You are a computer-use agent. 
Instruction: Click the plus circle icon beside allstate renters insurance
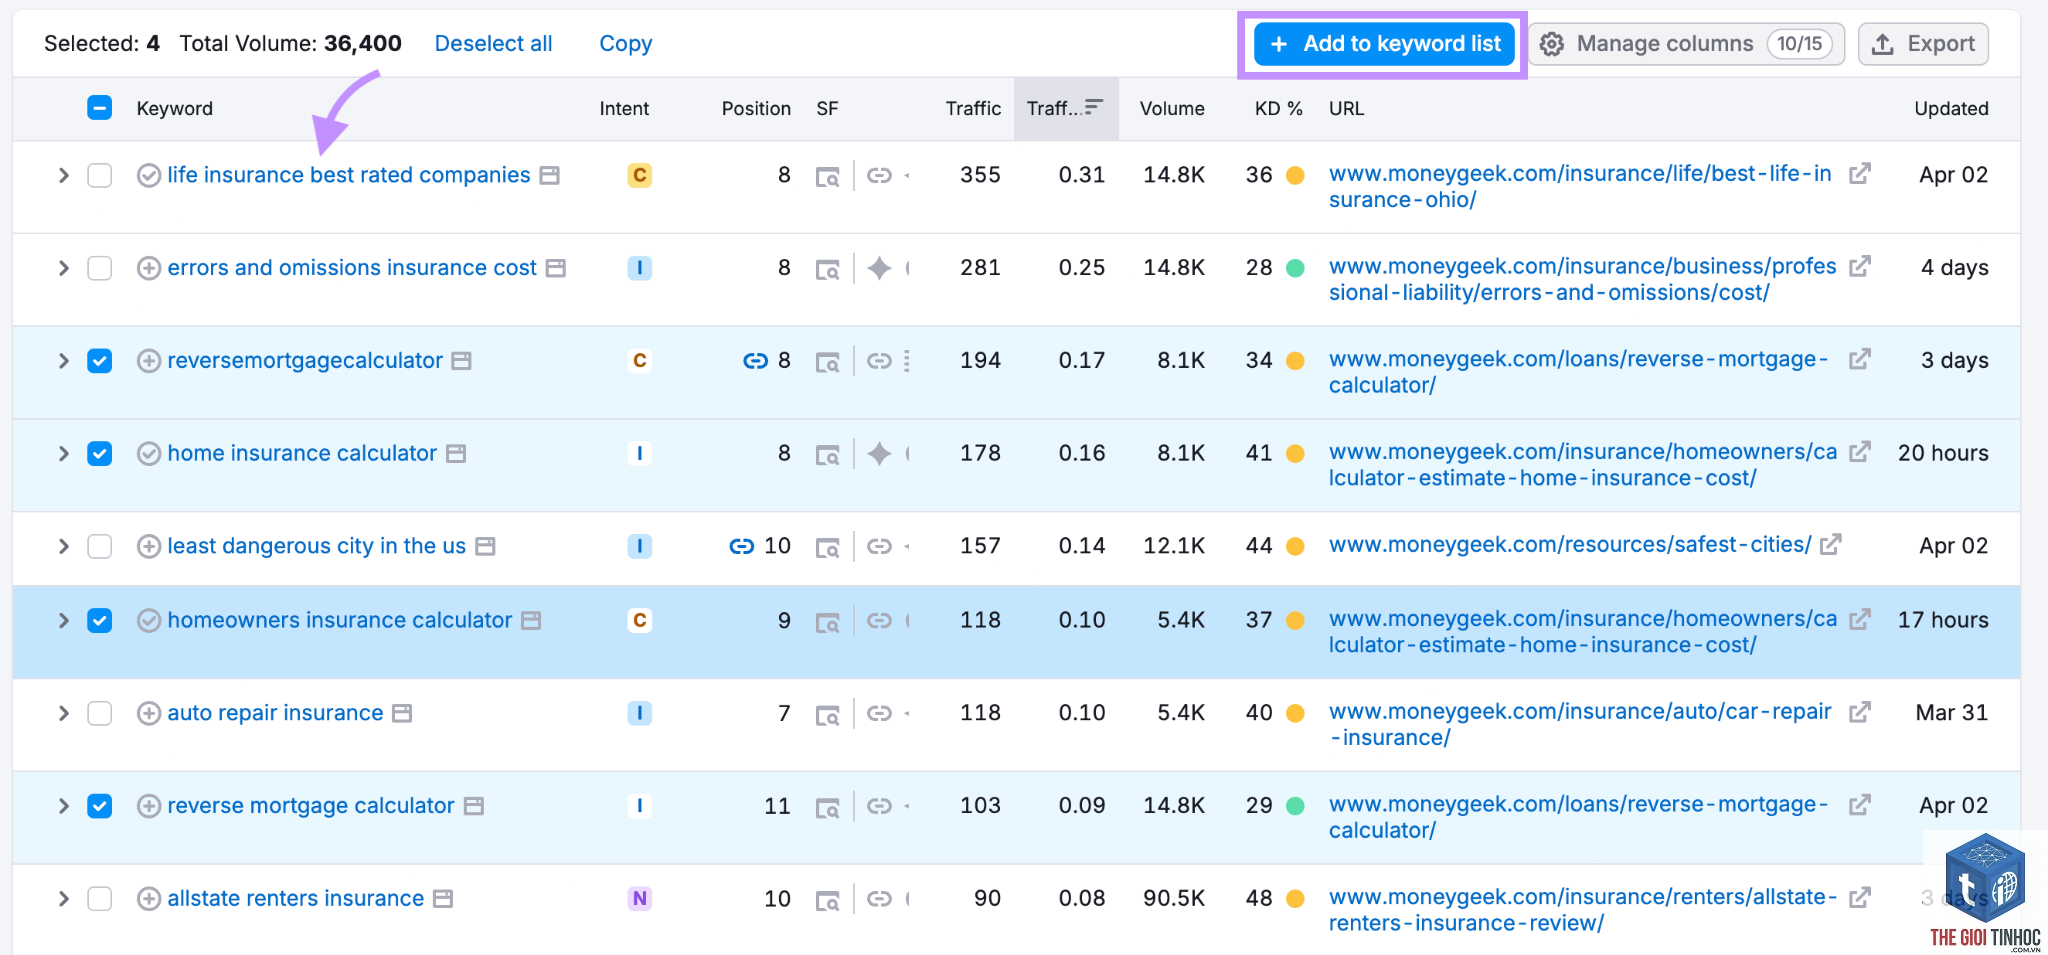(149, 899)
